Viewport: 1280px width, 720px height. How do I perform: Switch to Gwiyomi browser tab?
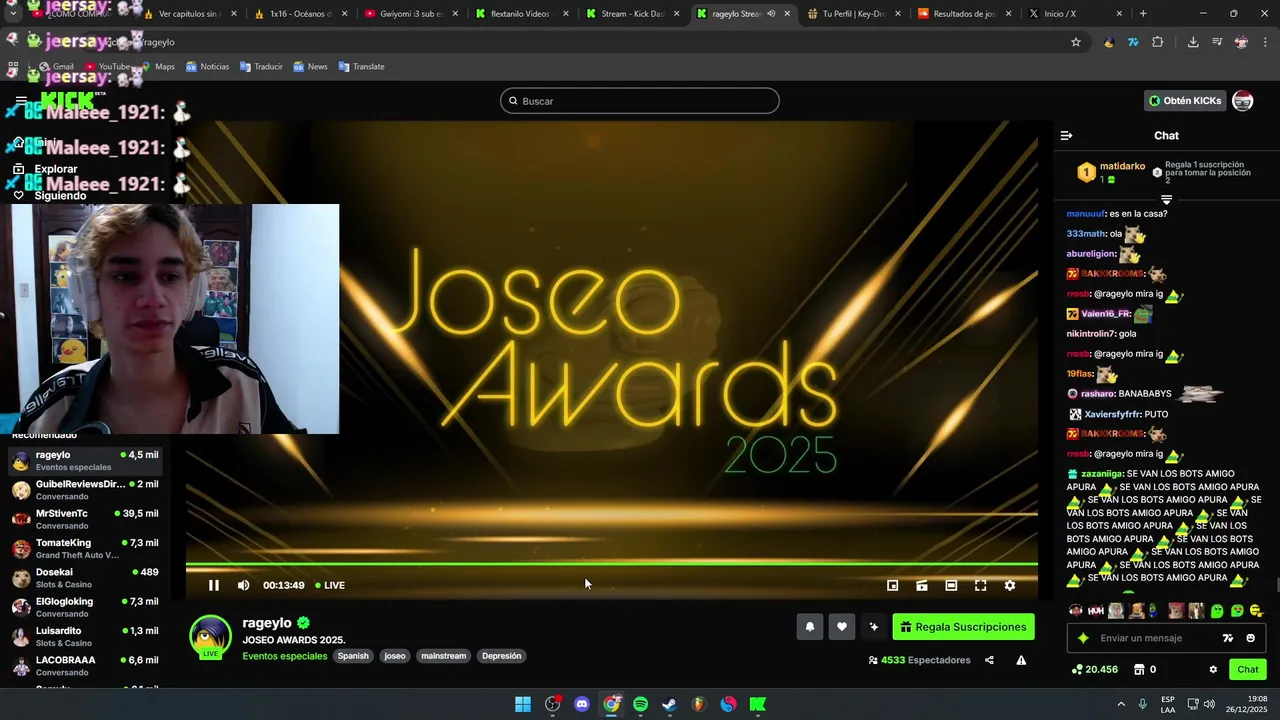click(411, 14)
